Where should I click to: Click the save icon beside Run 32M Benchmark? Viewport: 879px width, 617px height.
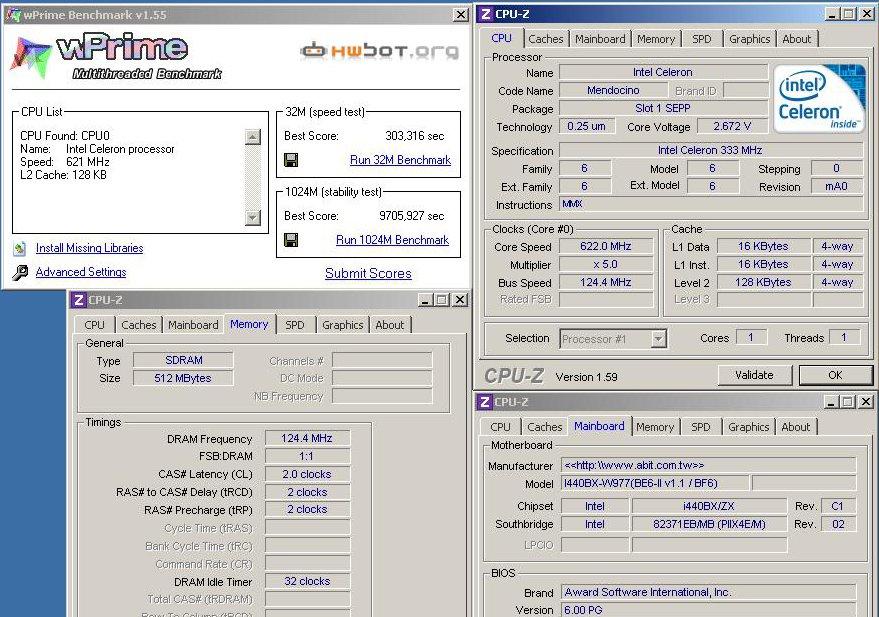pos(291,160)
